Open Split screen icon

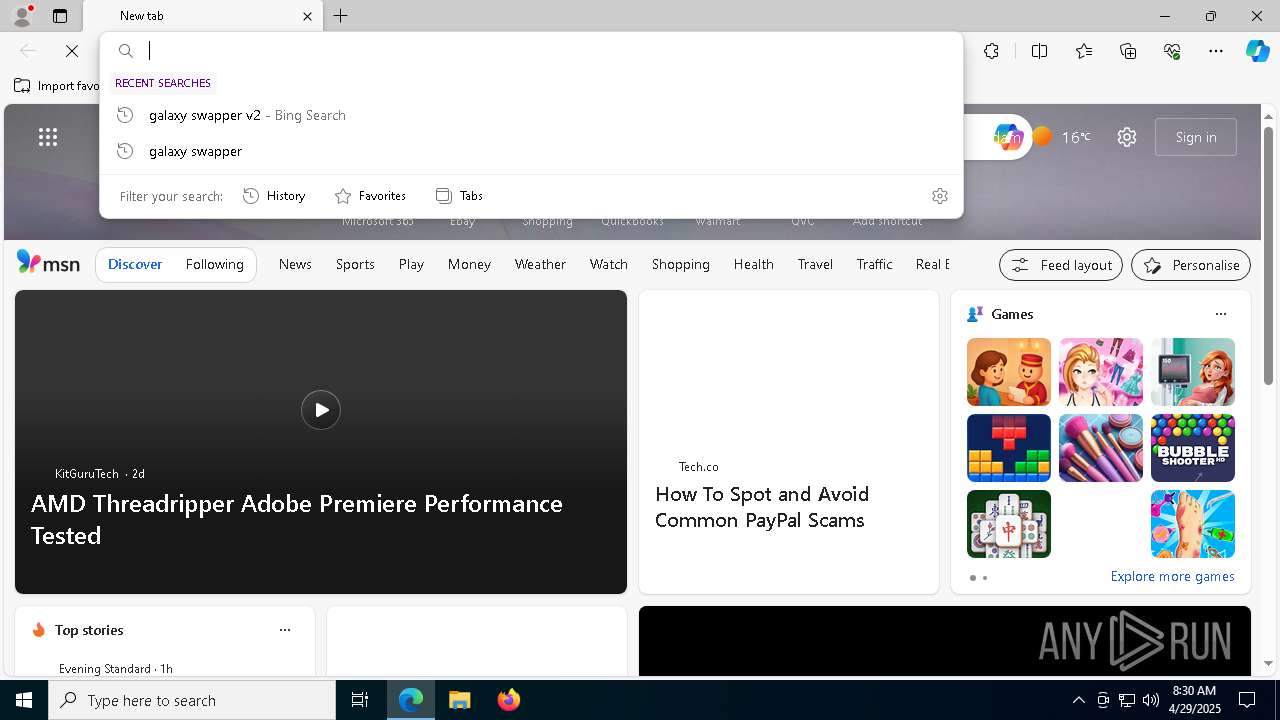click(x=1039, y=51)
